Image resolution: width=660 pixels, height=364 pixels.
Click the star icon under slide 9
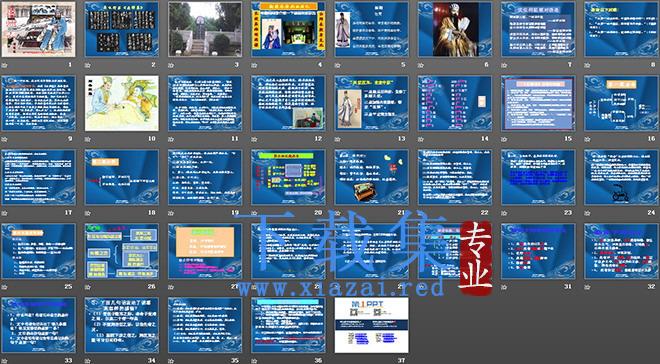tap(4, 139)
